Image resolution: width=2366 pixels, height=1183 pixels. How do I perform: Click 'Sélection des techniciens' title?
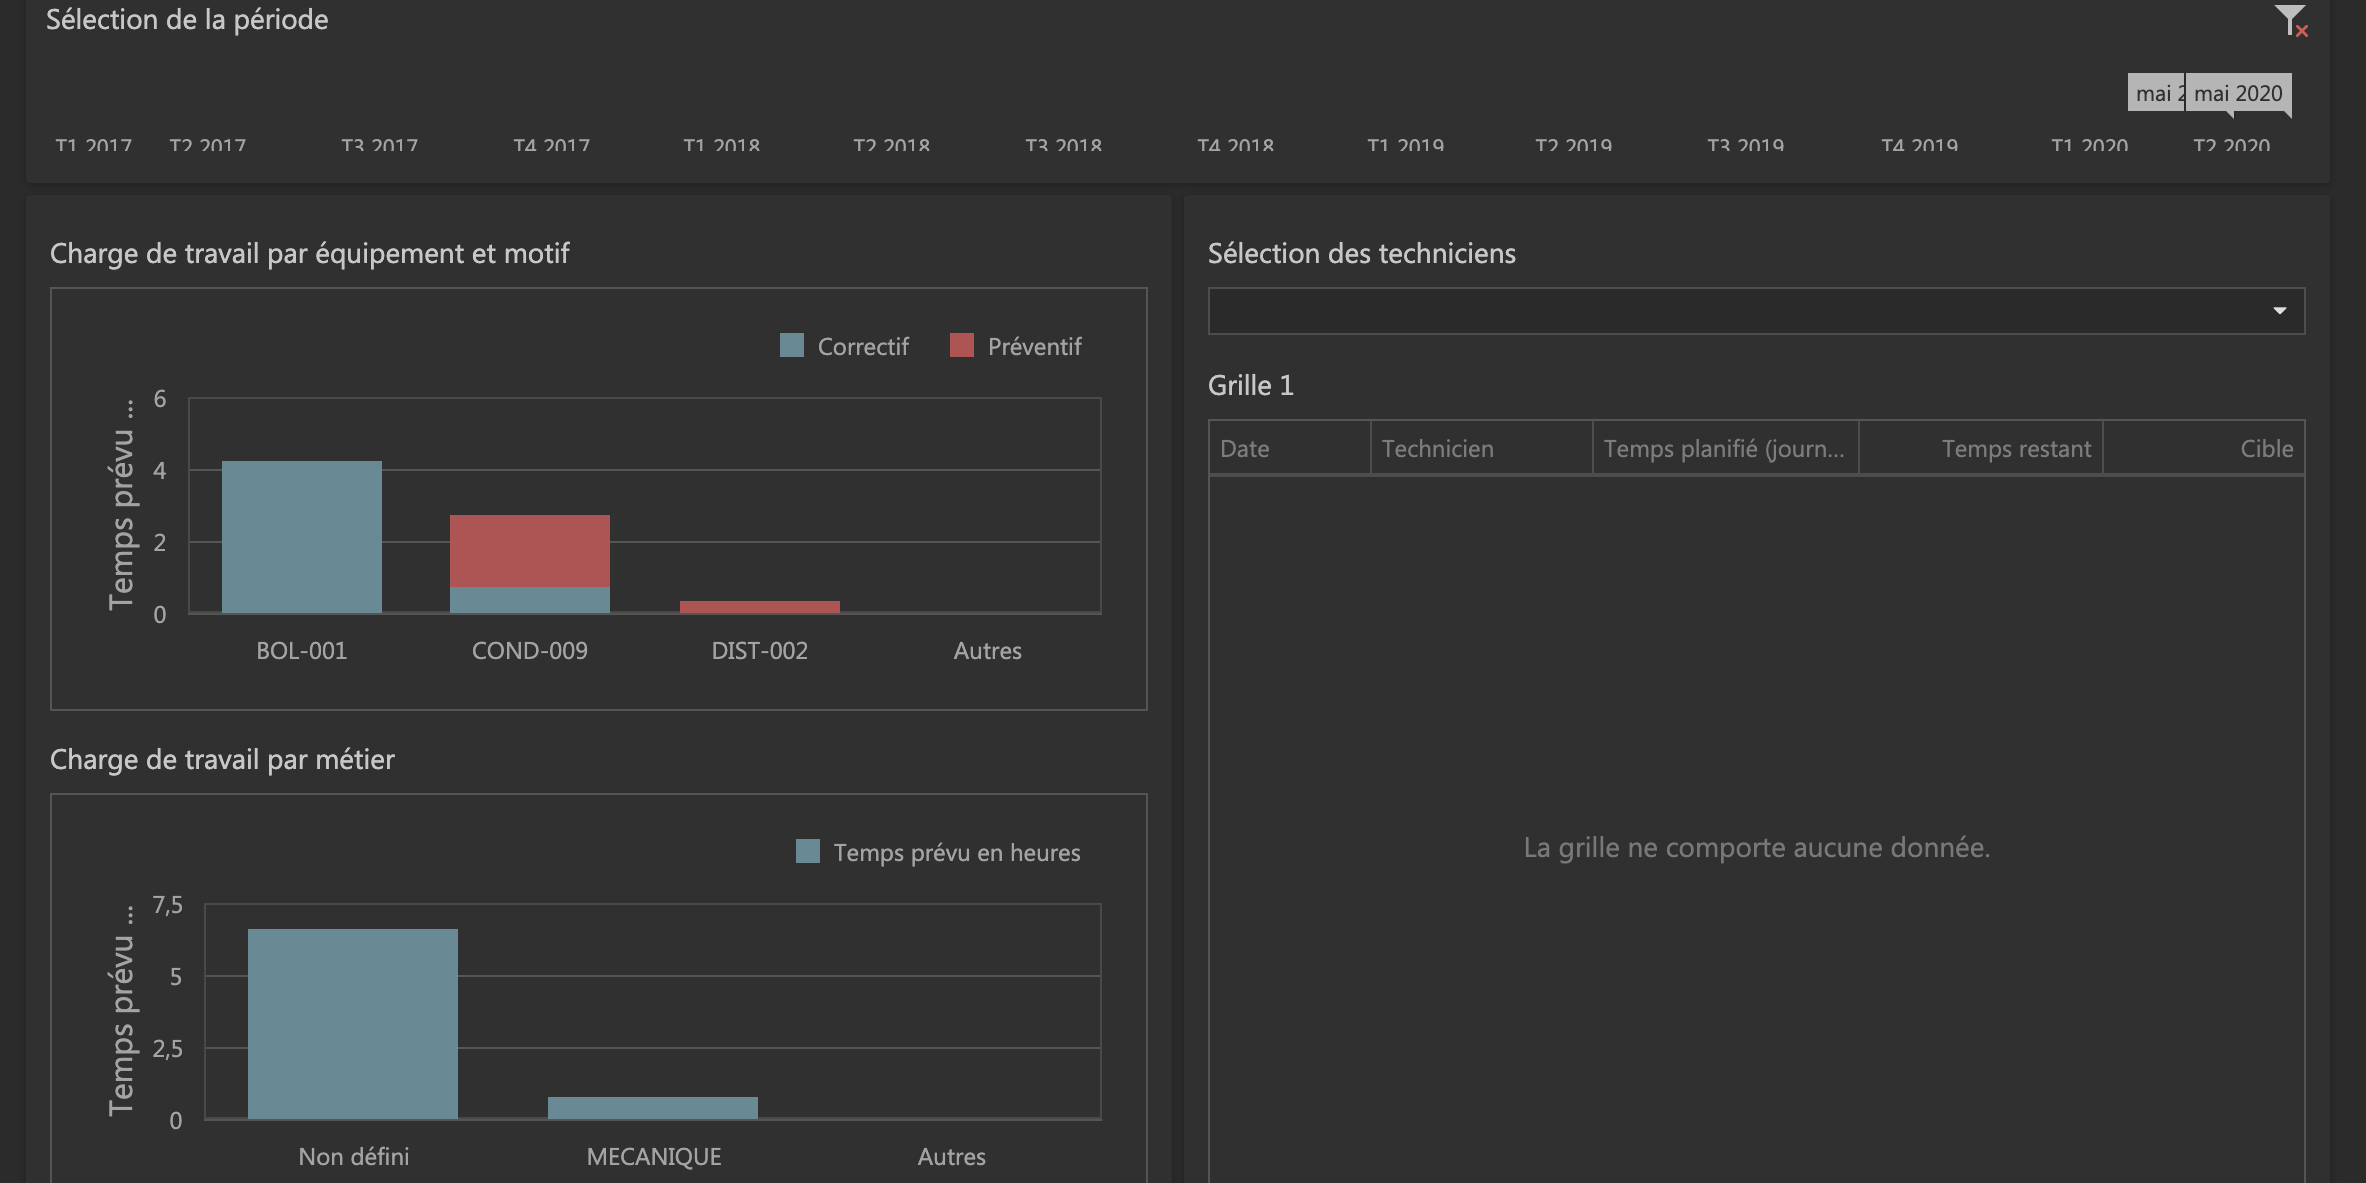point(1362,254)
